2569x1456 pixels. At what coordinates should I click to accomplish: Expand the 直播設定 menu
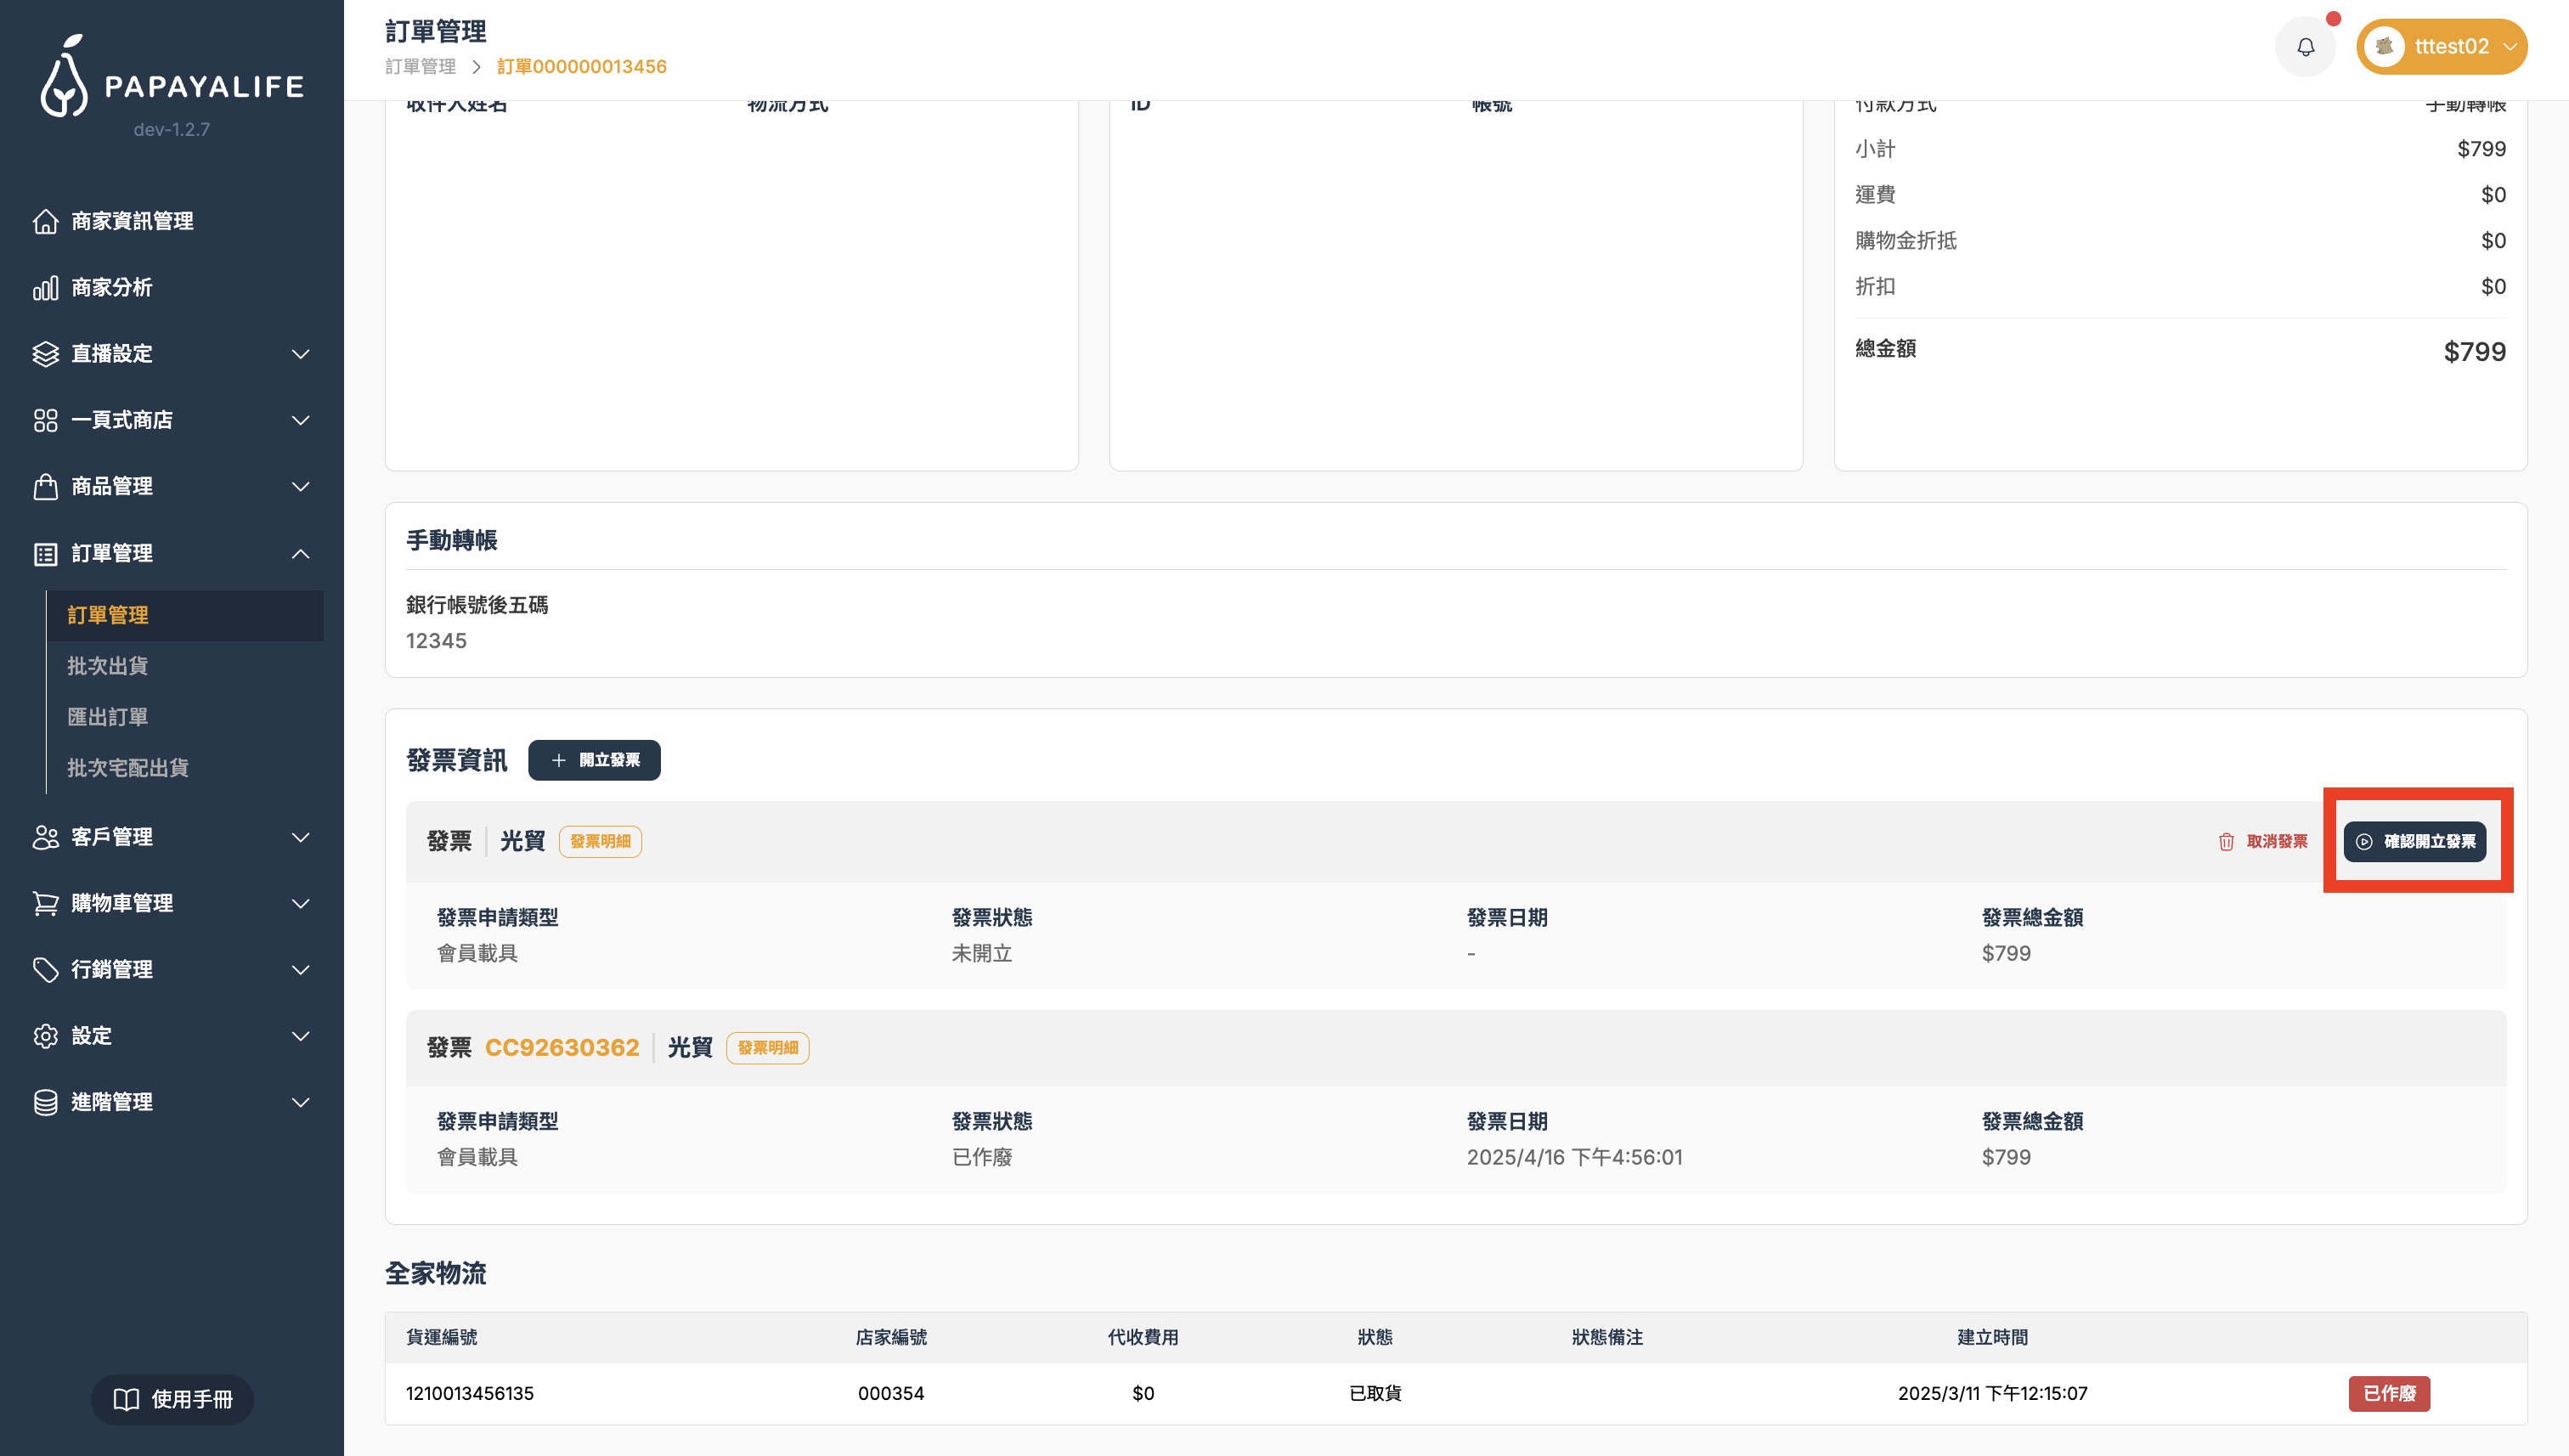click(x=300, y=354)
